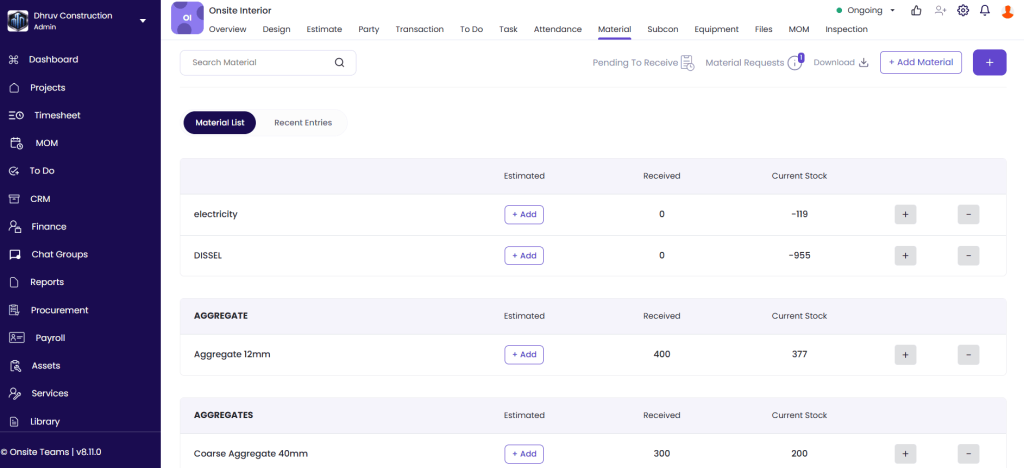Expand the Dhruv Construction account dropdown
Viewport: 1024px width, 468px height.
(142, 20)
